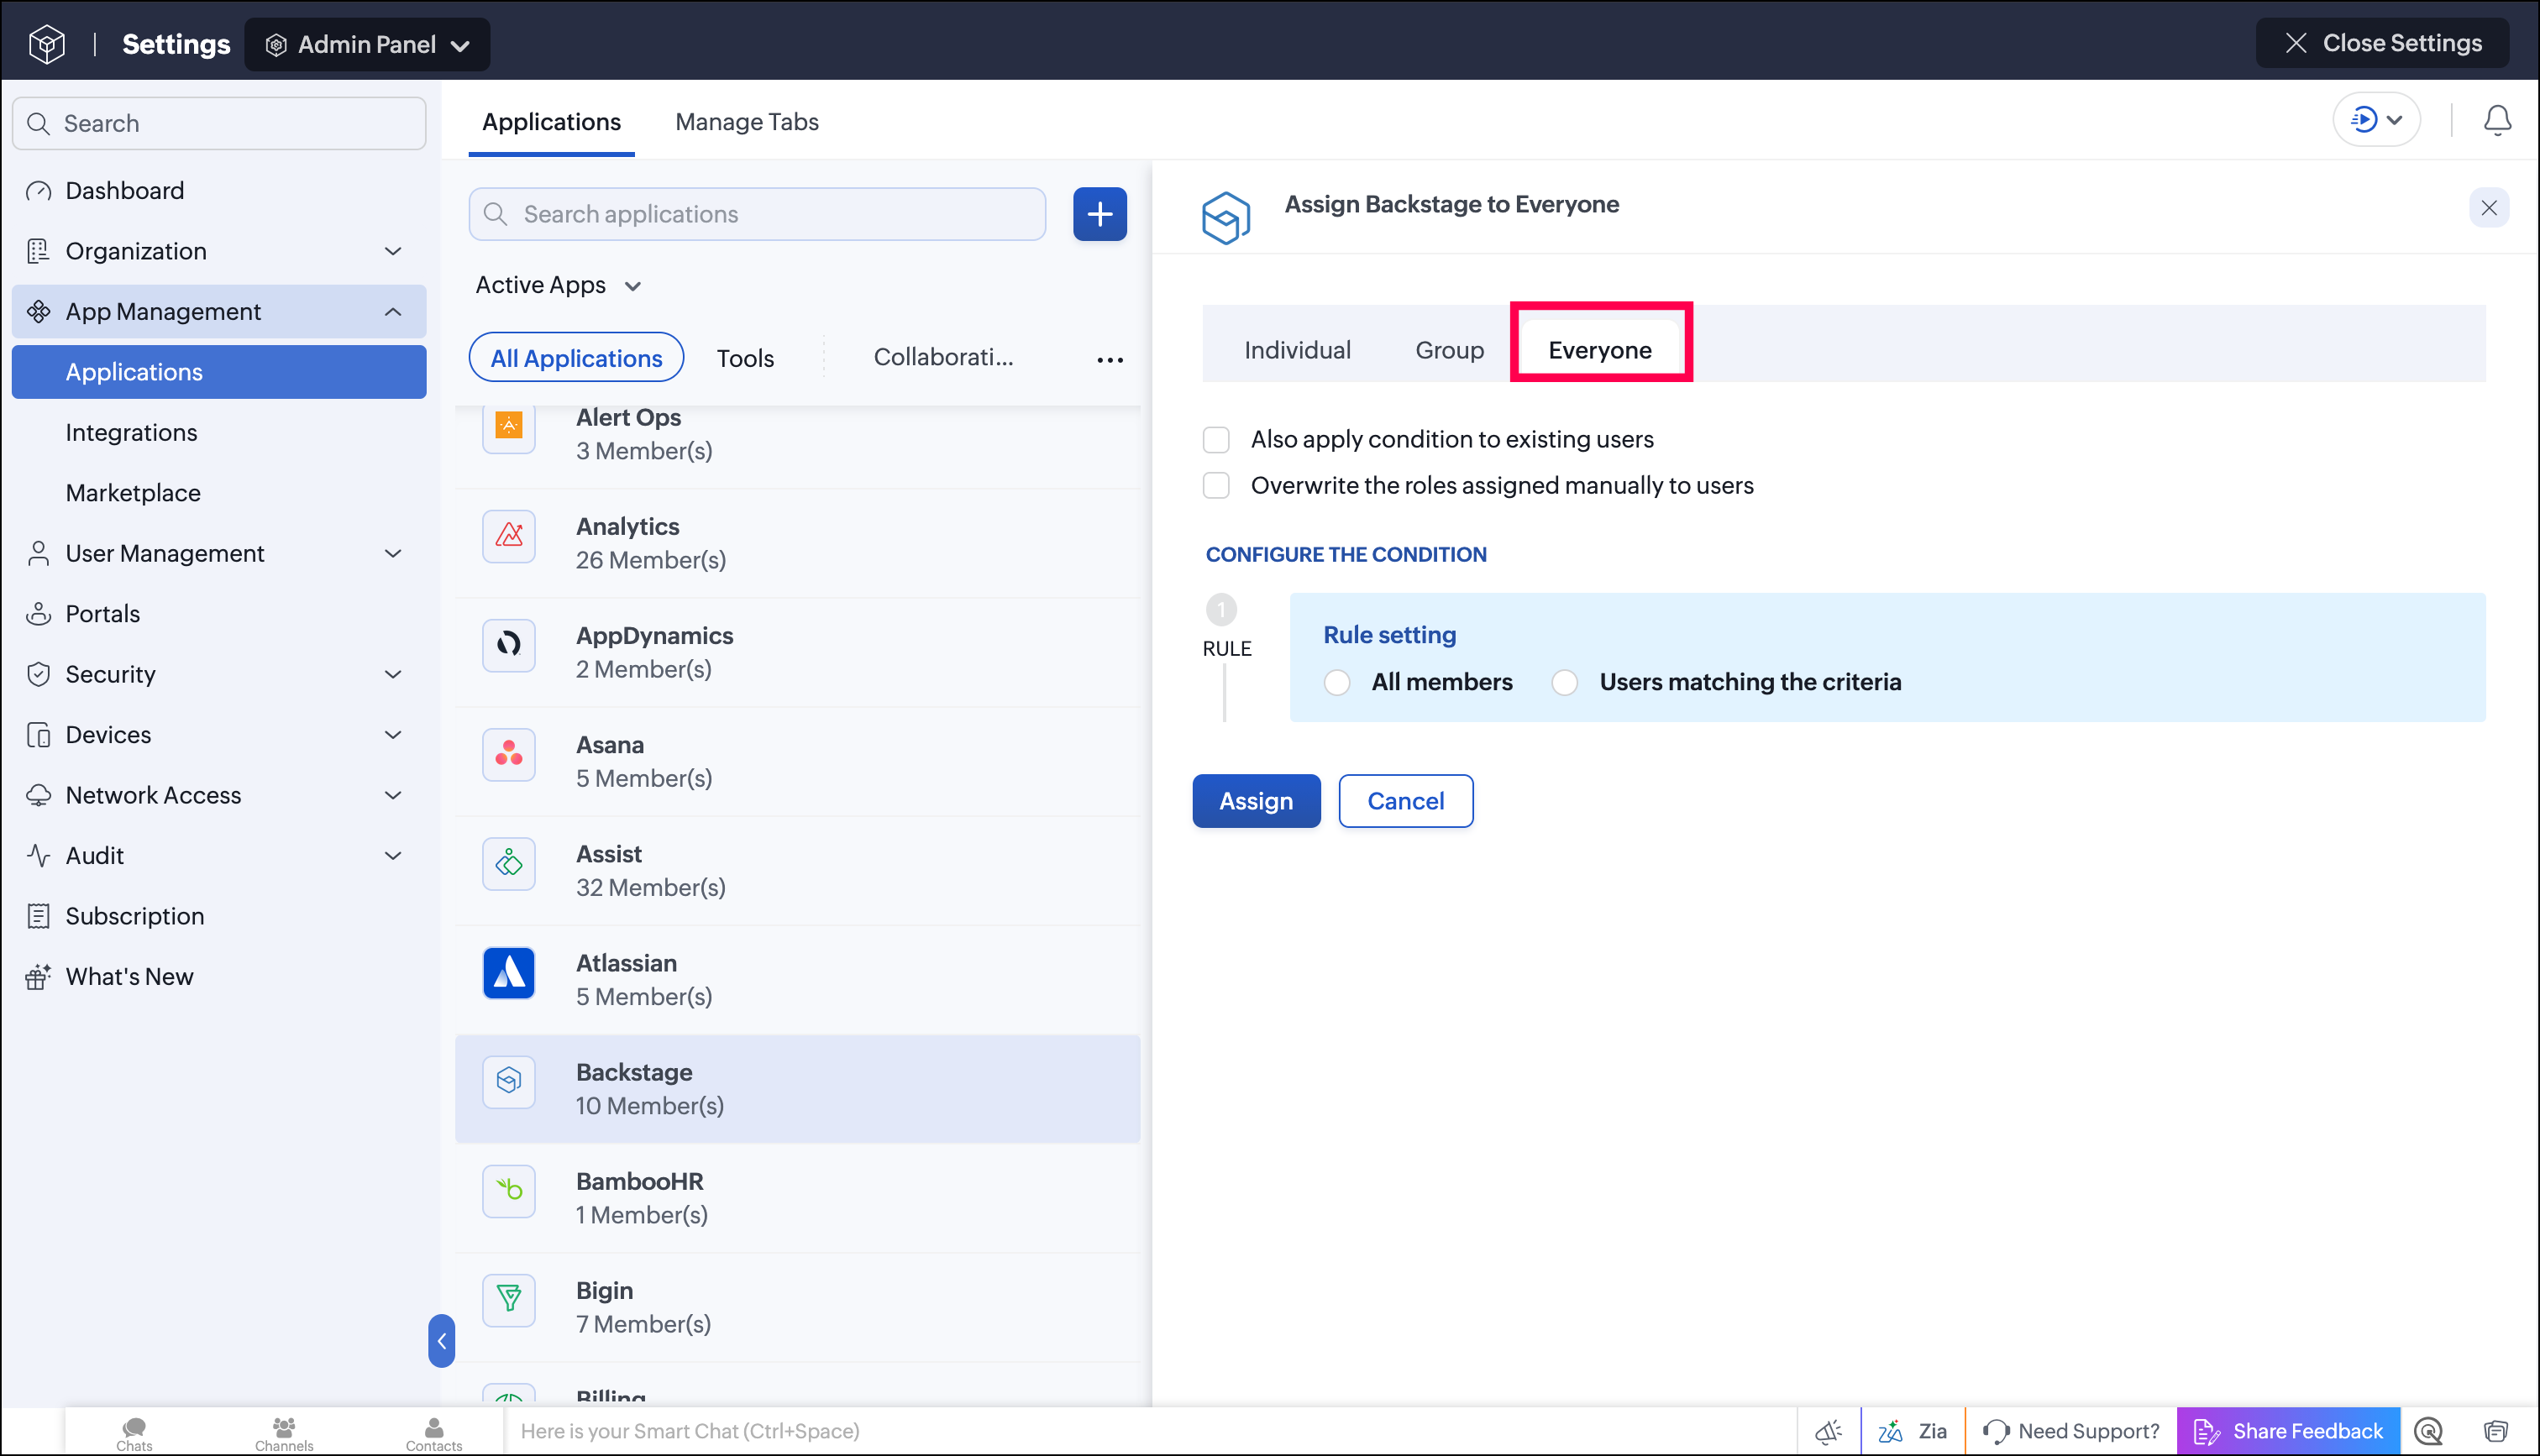Select the Tools category filter

(x=745, y=358)
